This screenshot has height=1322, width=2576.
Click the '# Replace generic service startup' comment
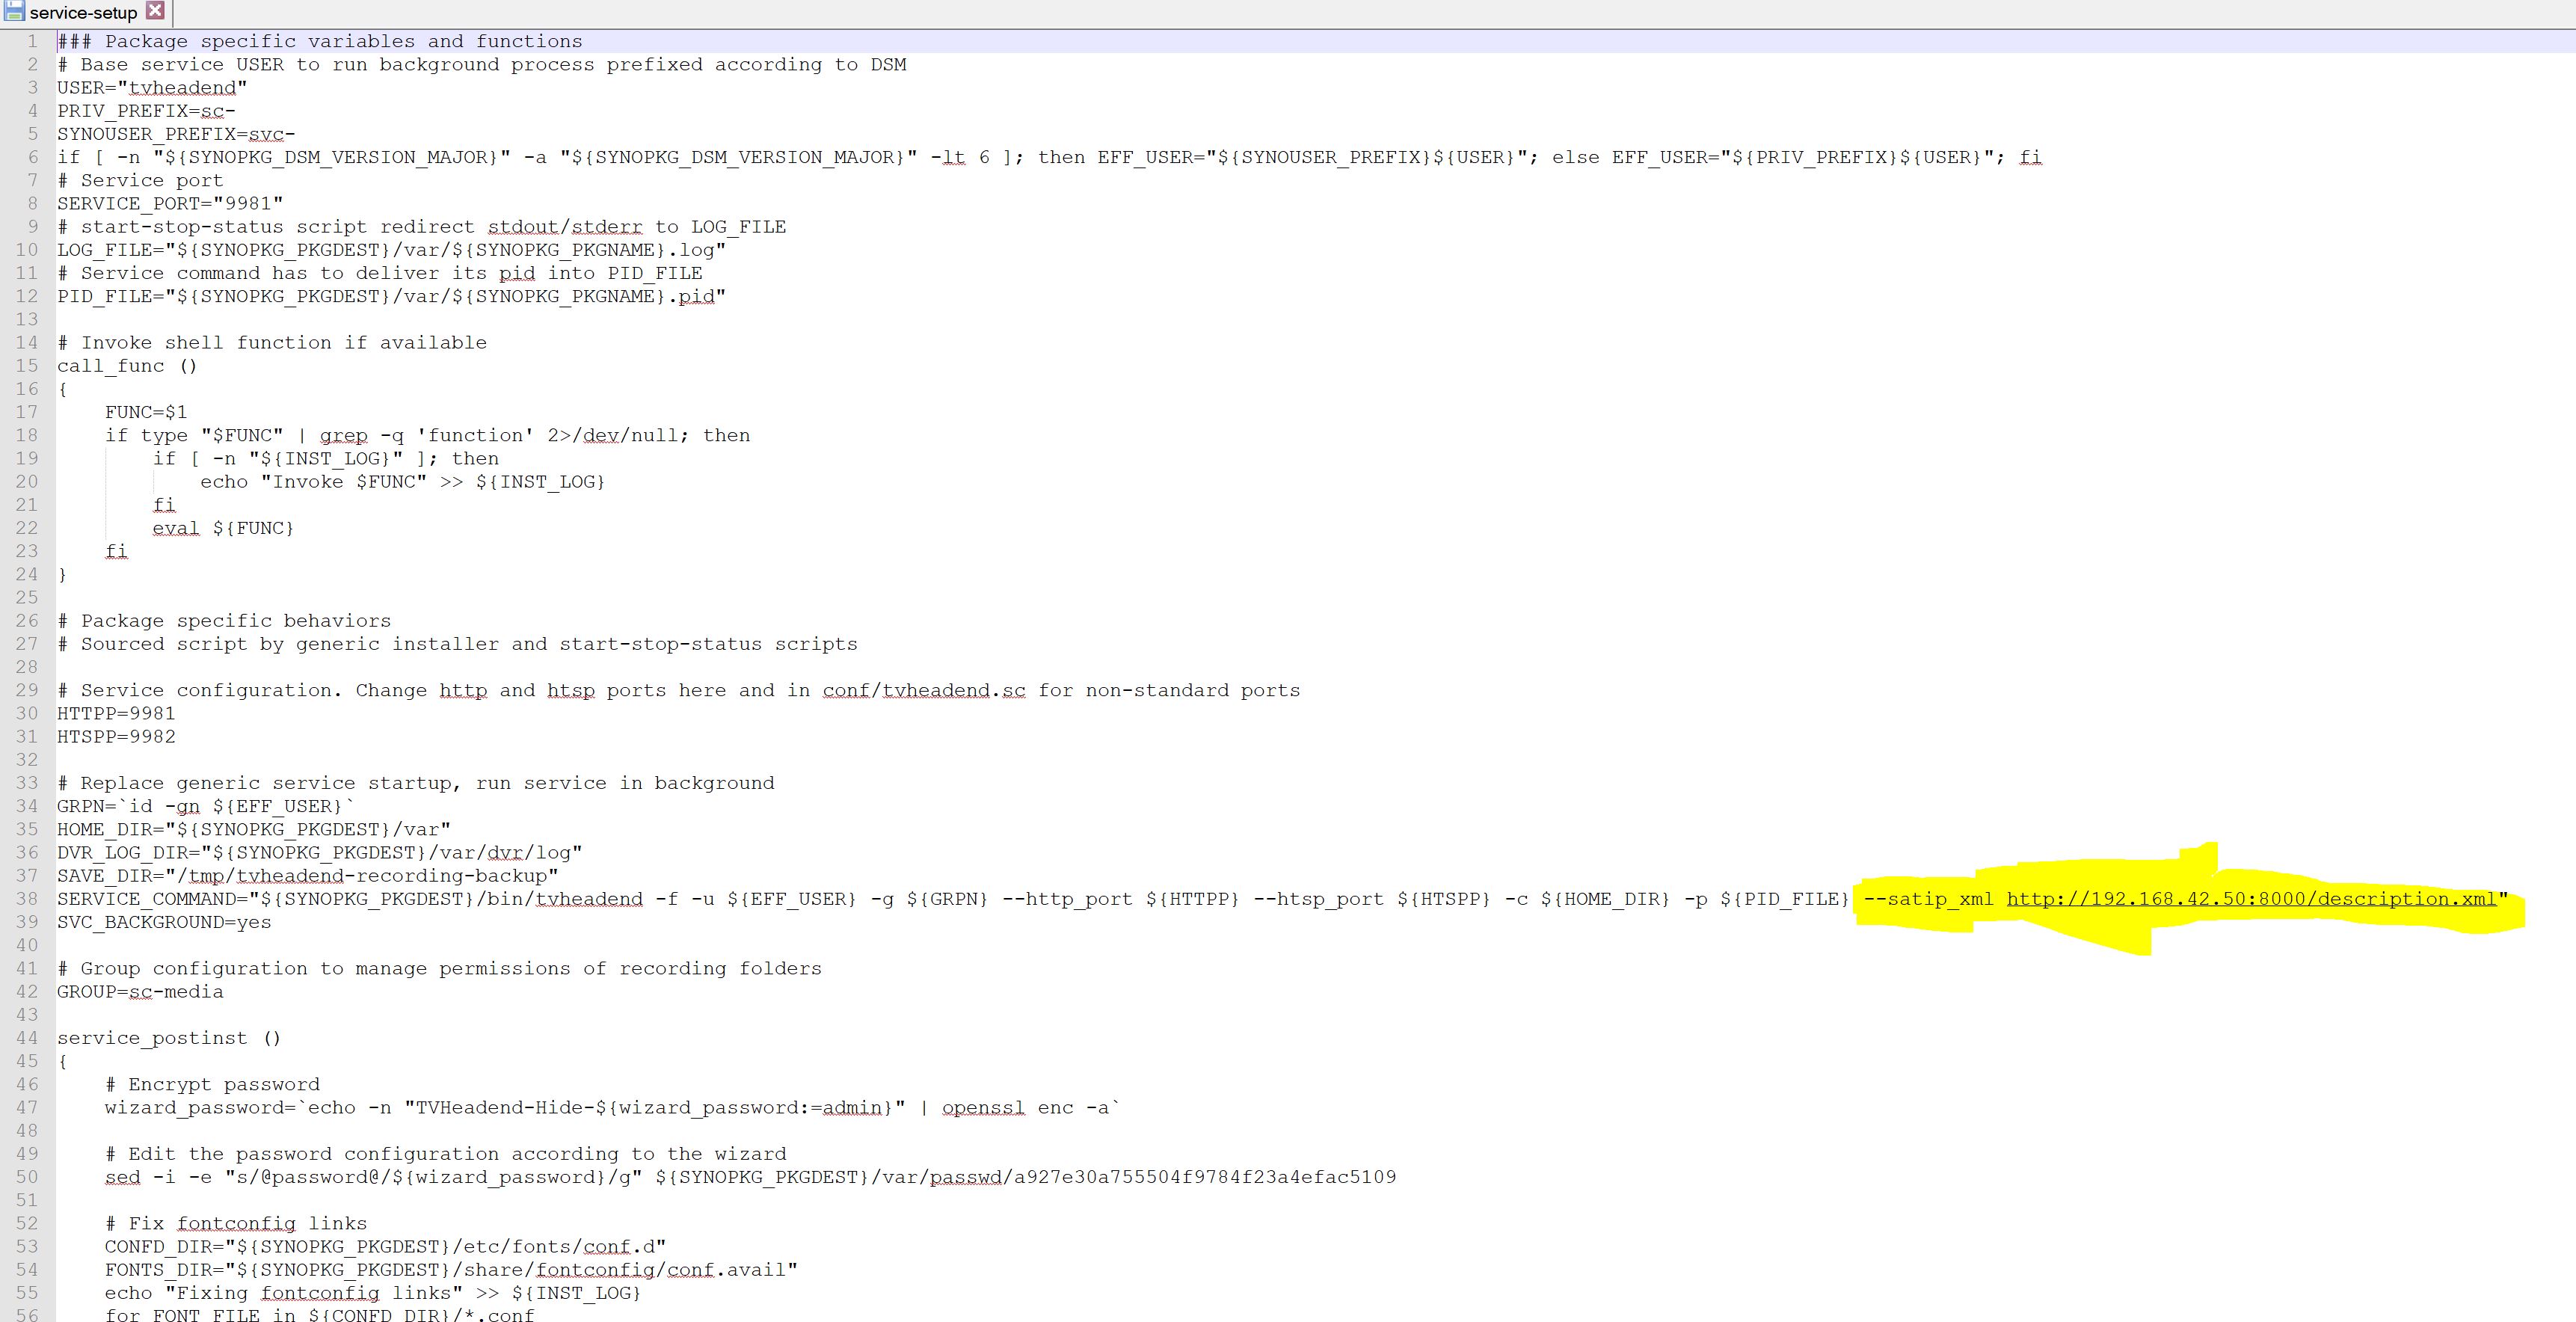(x=416, y=783)
